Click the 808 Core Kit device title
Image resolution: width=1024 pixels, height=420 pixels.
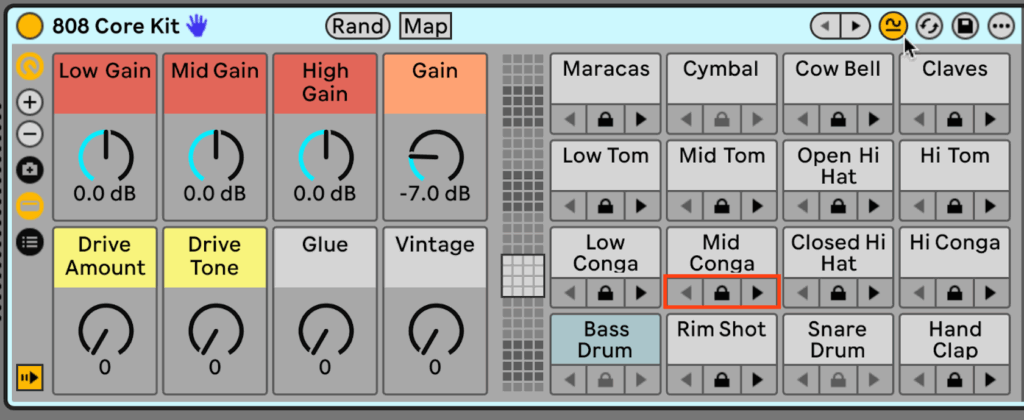coord(116,26)
